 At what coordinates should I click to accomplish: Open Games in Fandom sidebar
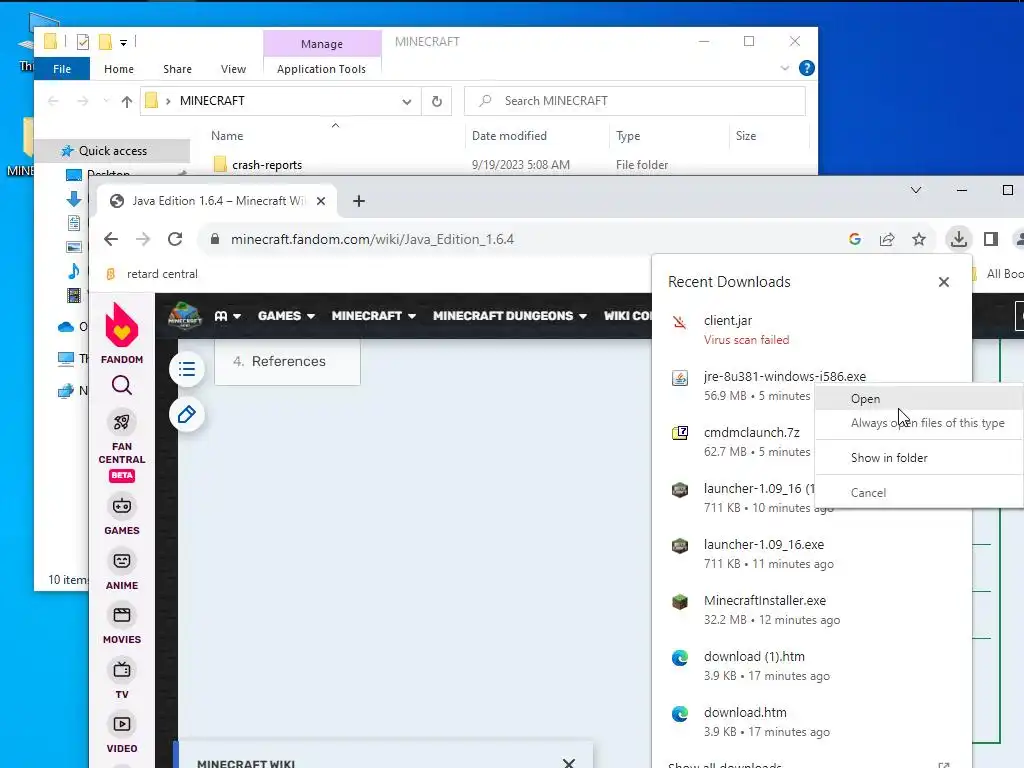[121, 516]
